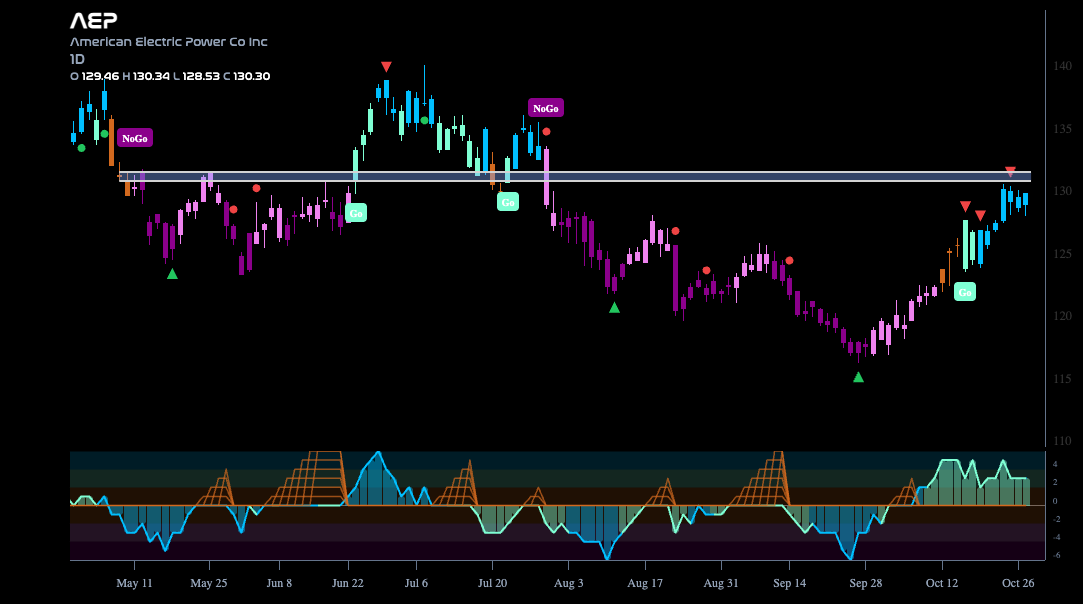Click the oscillator axis value 4

1055,464
